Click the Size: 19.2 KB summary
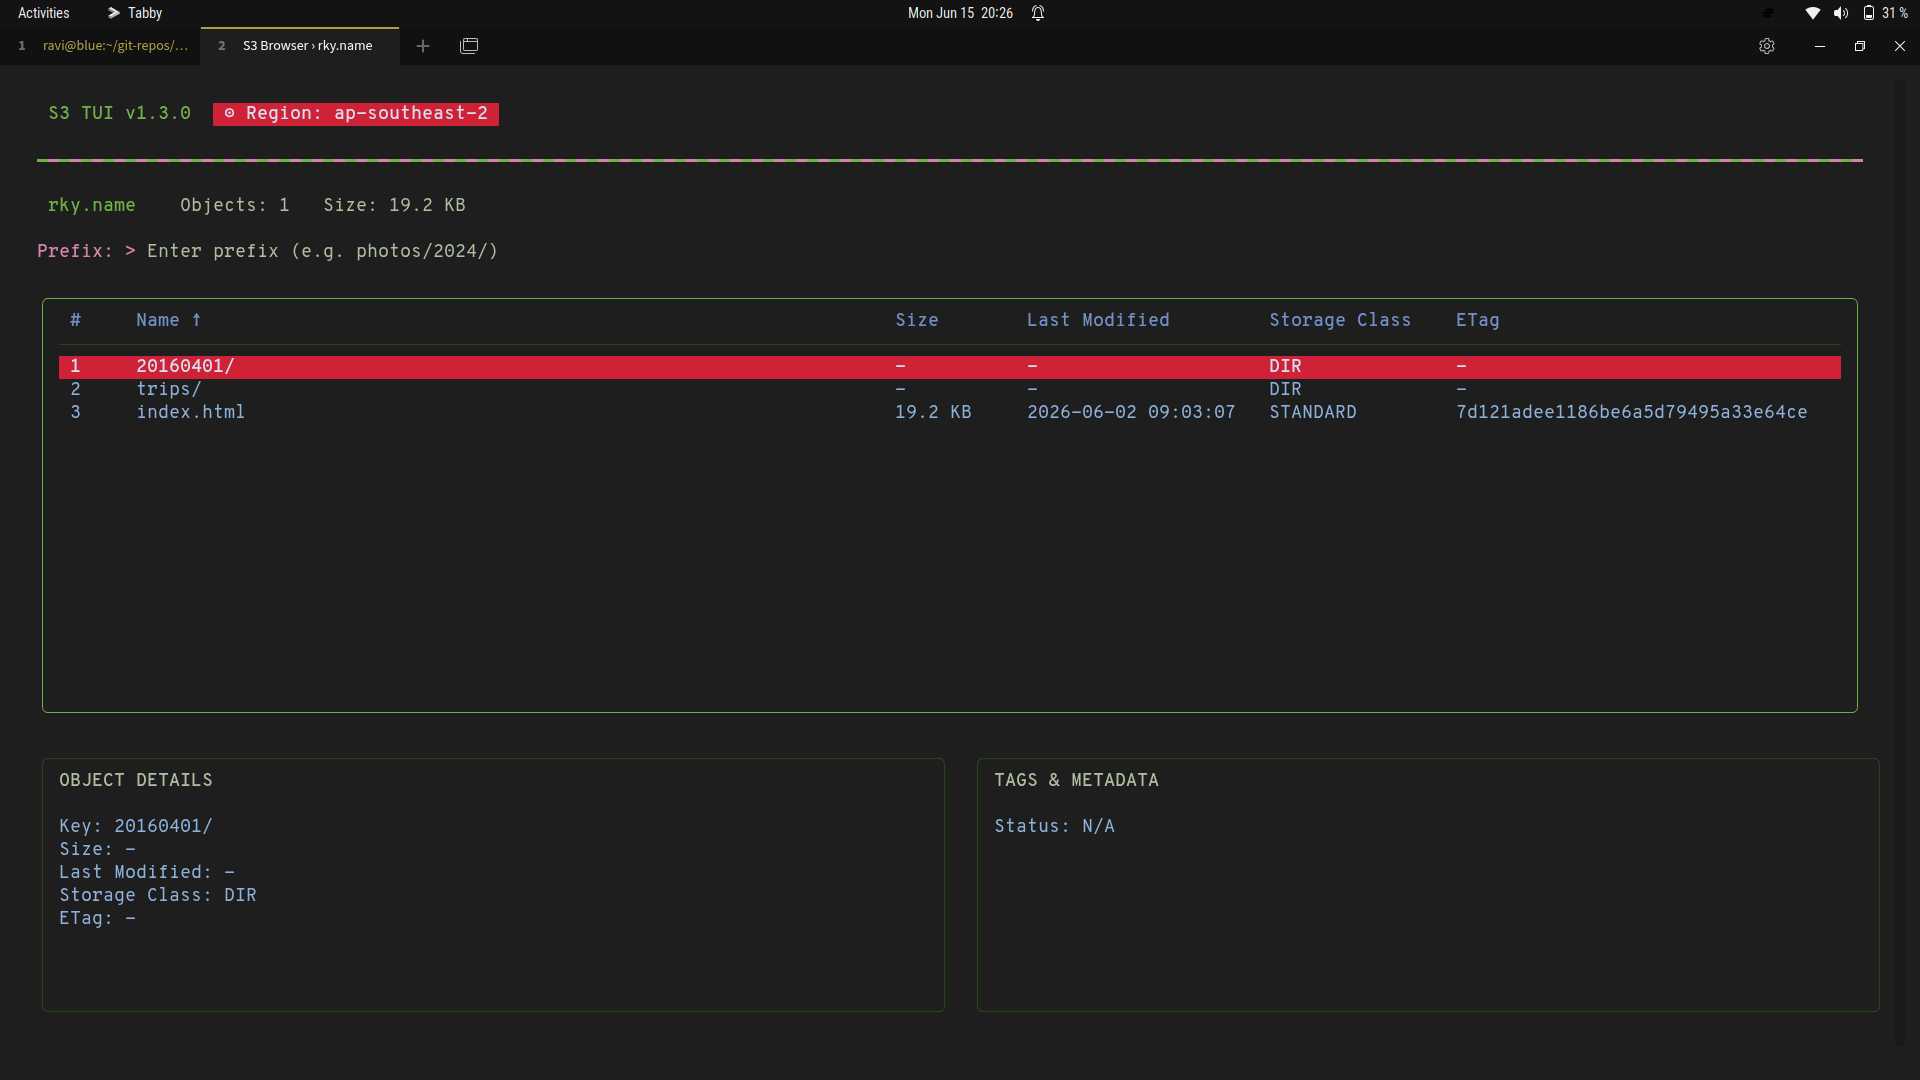1920x1080 pixels. pos(394,205)
